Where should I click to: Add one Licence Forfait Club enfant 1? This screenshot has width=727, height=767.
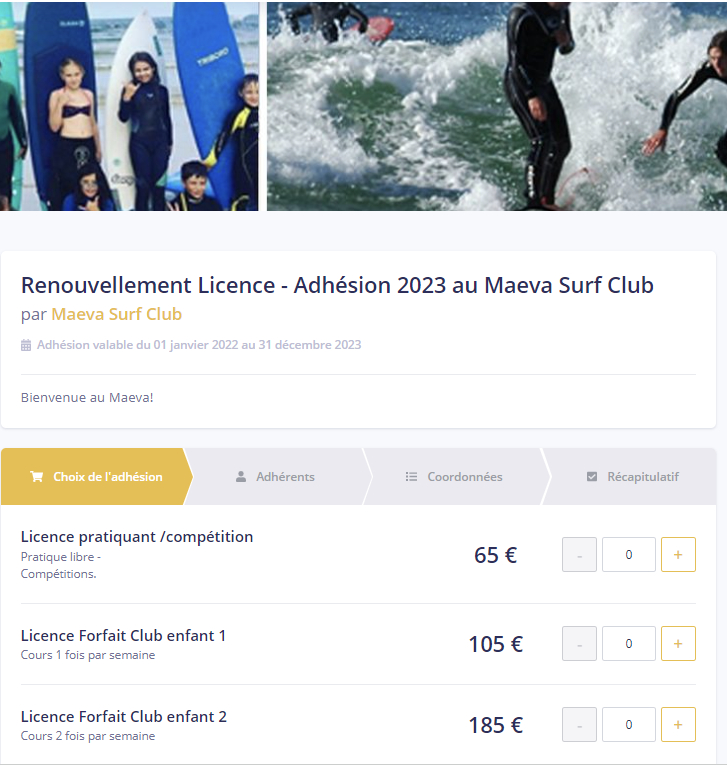[x=678, y=644]
